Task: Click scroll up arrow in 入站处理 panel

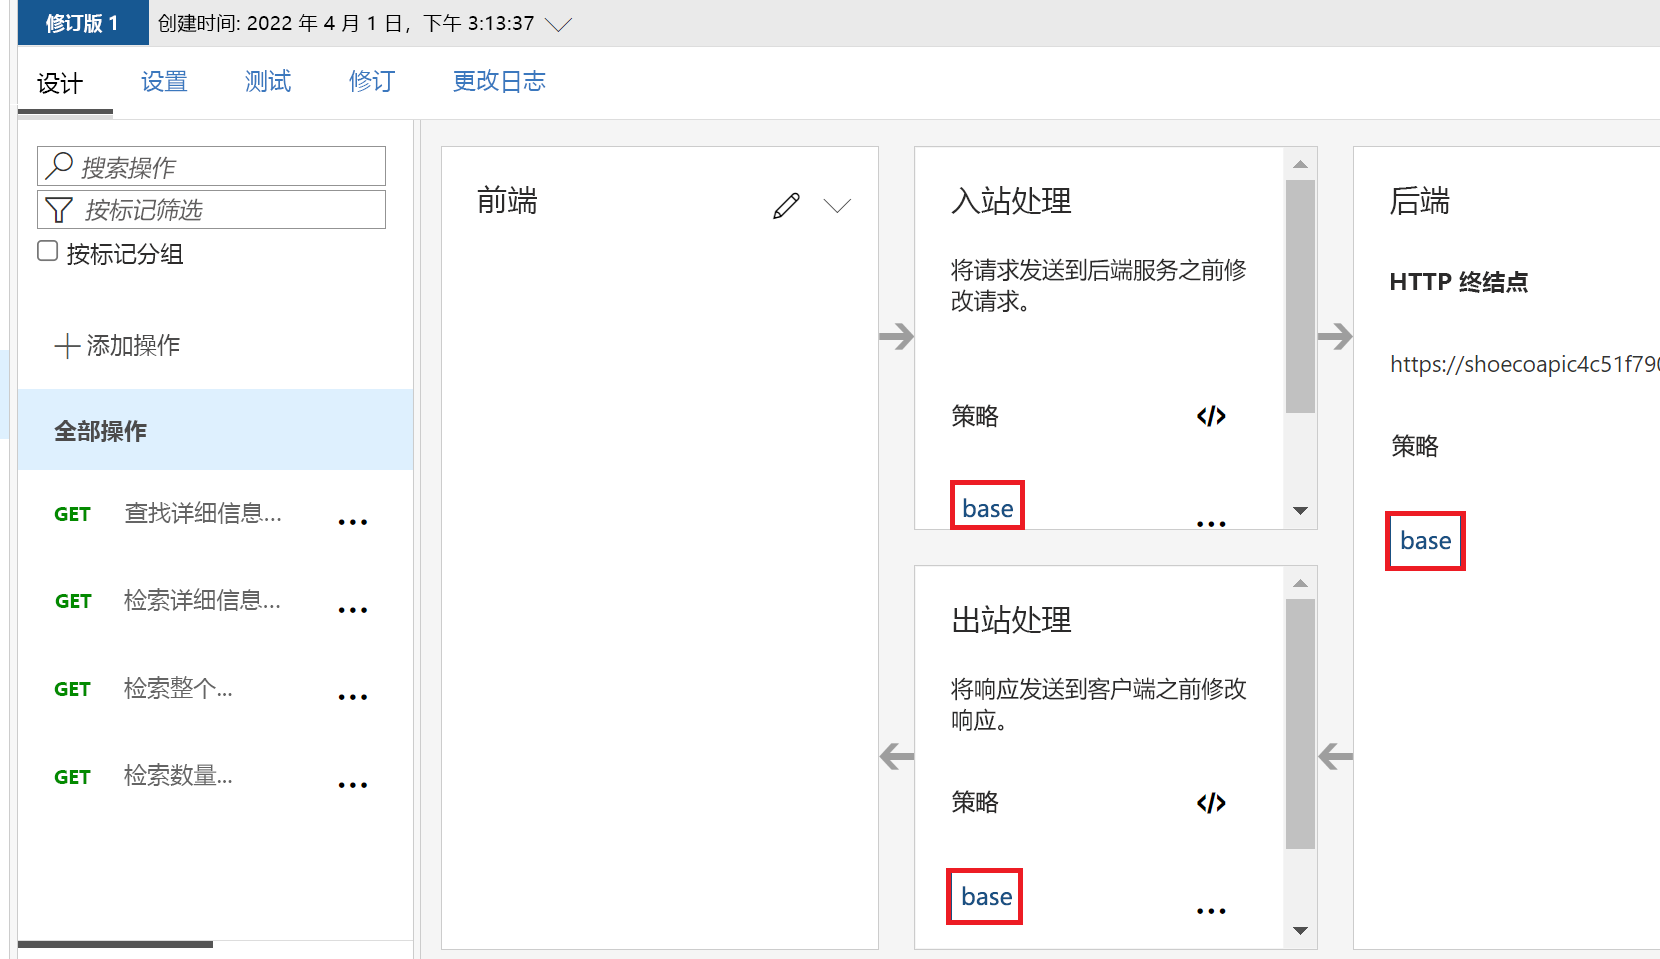Action: (x=1300, y=164)
